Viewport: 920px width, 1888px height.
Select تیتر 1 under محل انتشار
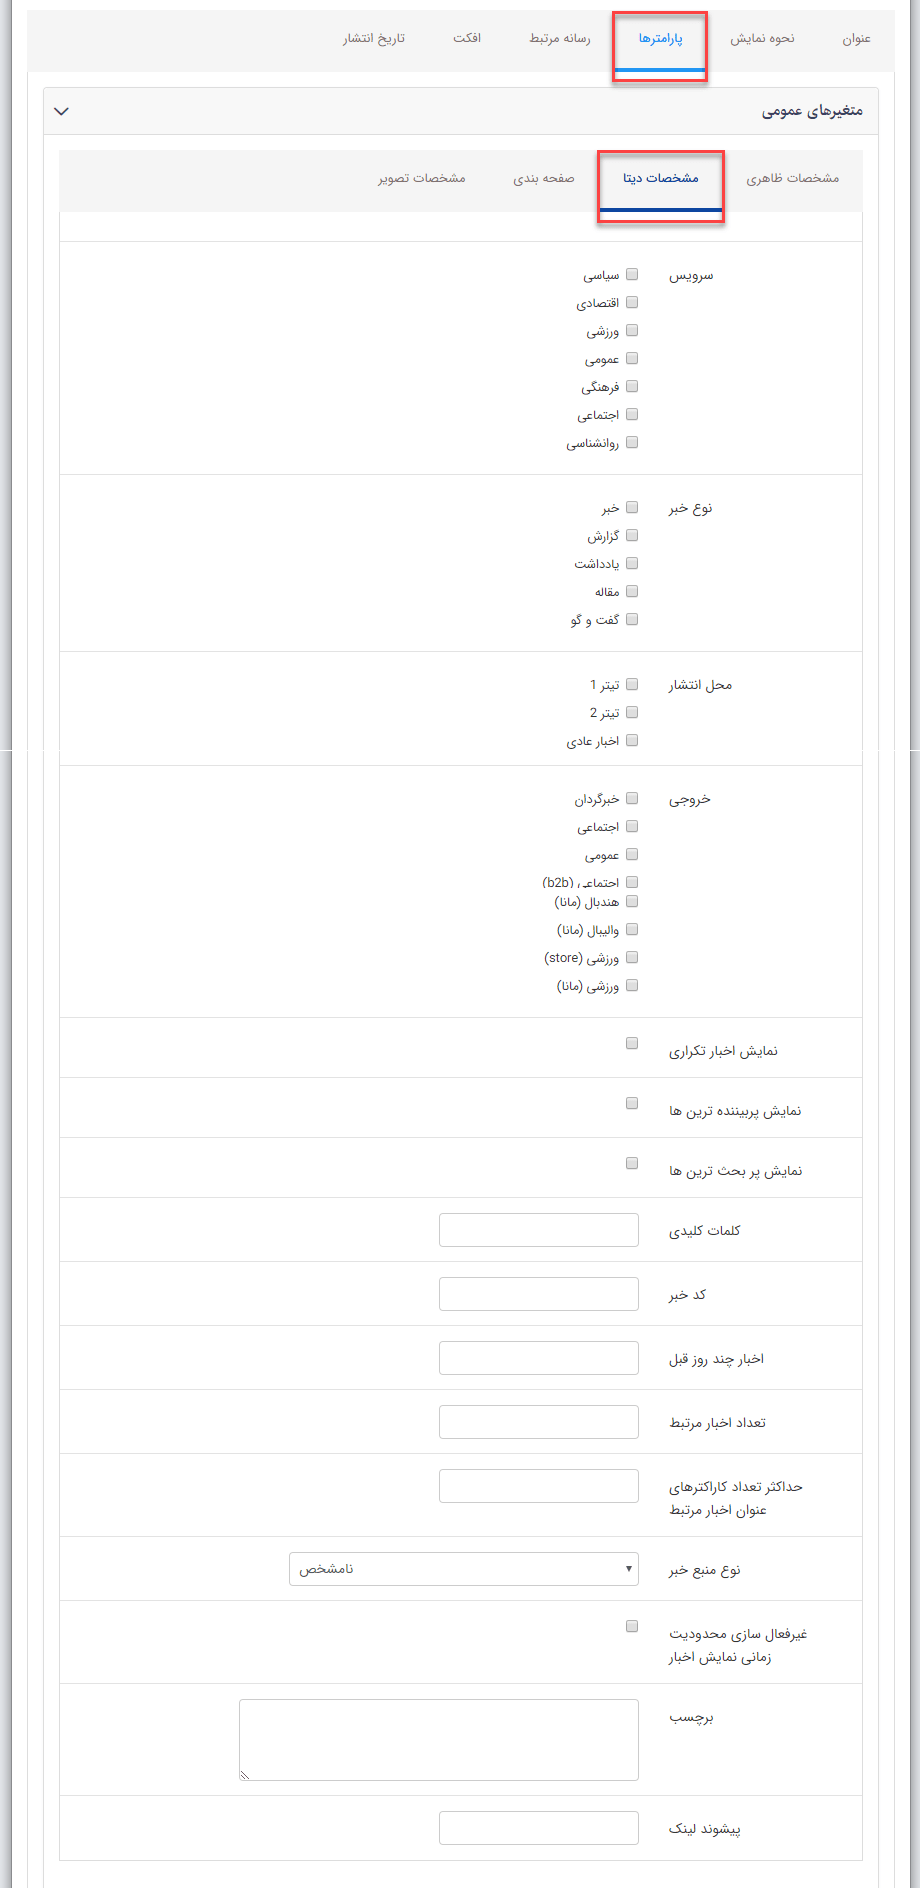click(x=631, y=683)
